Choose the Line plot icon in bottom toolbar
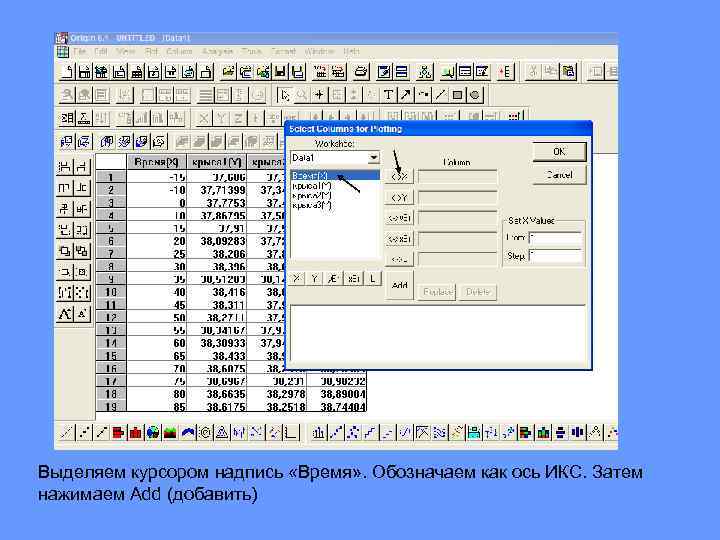The height and width of the screenshot is (540, 720). (67, 433)
